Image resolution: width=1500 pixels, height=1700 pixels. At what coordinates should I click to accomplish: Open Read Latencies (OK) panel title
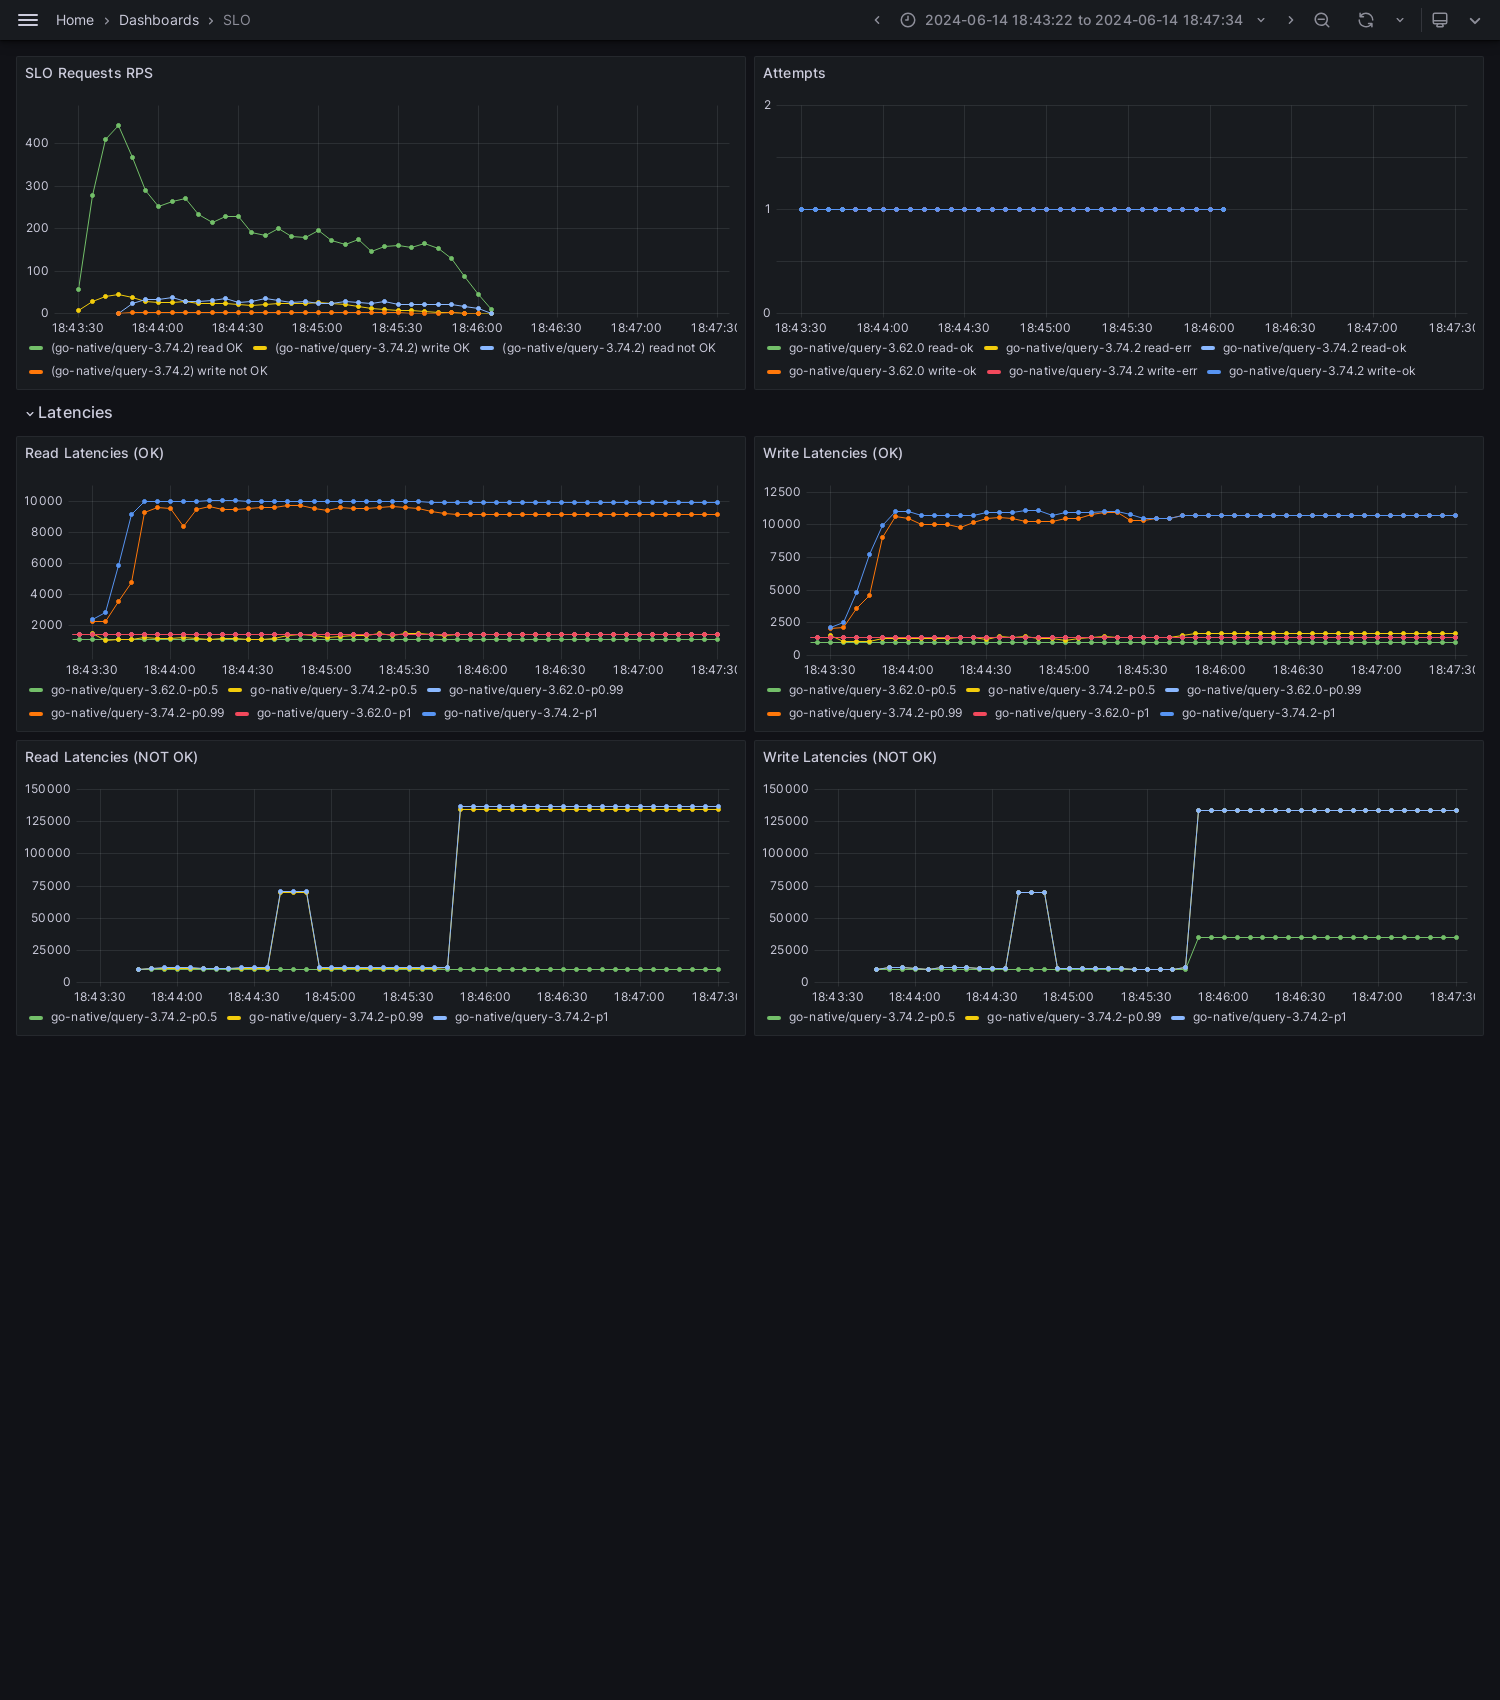pos(94,453)
